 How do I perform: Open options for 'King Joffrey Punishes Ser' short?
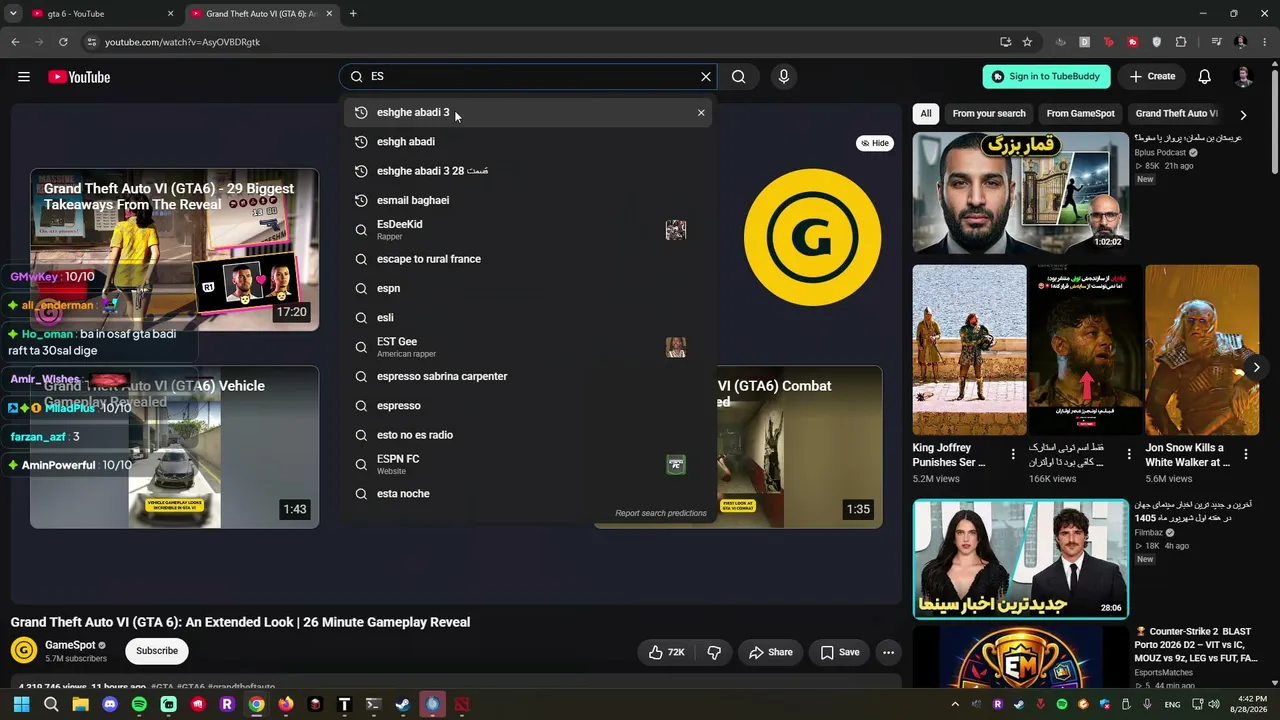[x=1013, y=455]
